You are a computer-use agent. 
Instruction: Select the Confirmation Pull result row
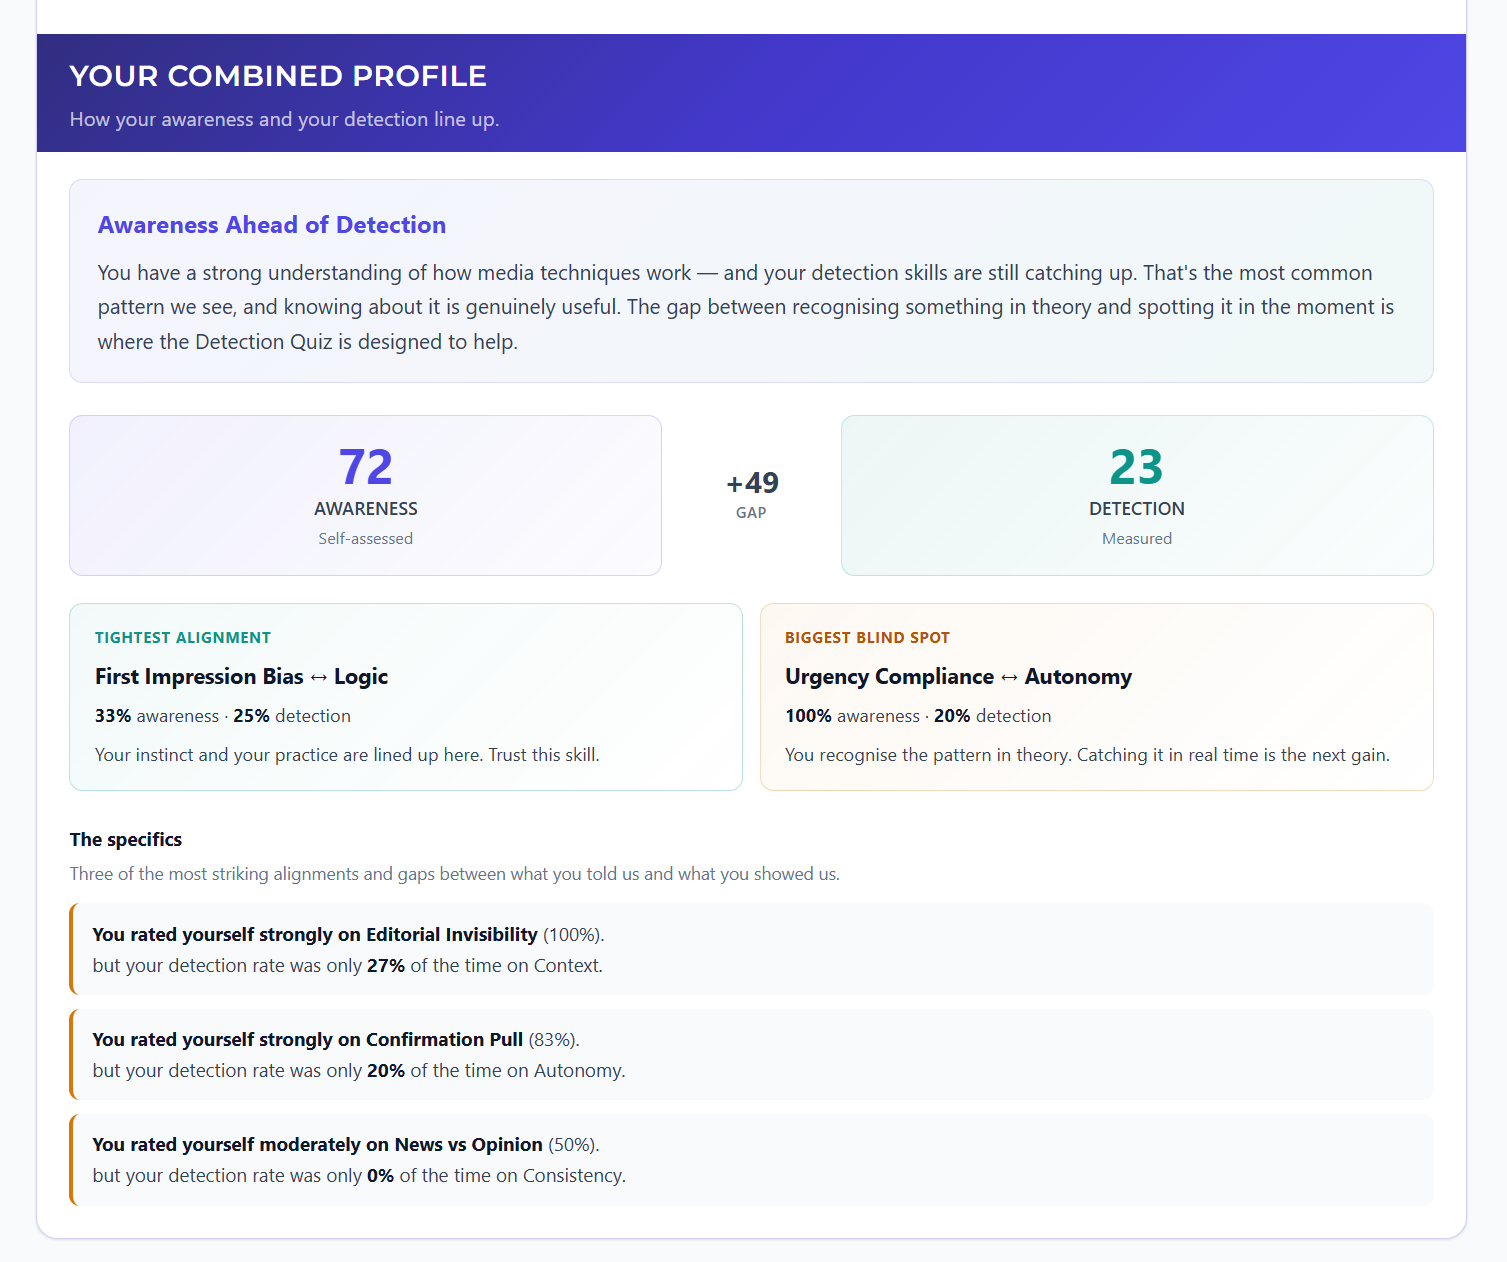coord(751,1054)
